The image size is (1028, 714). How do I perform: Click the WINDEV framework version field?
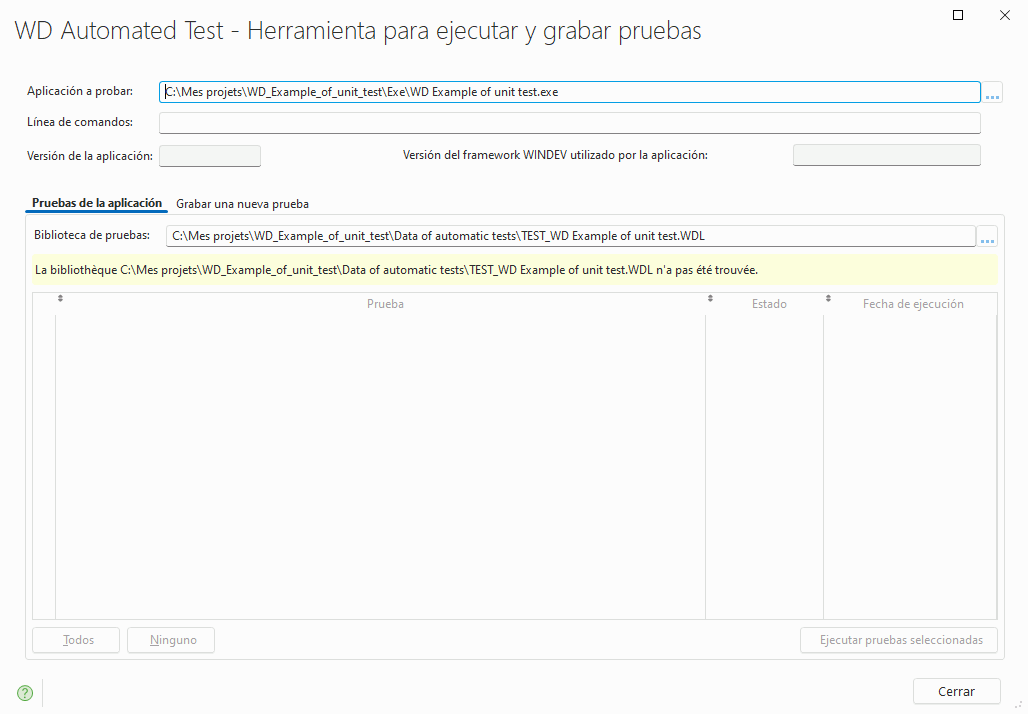[886, 155]
